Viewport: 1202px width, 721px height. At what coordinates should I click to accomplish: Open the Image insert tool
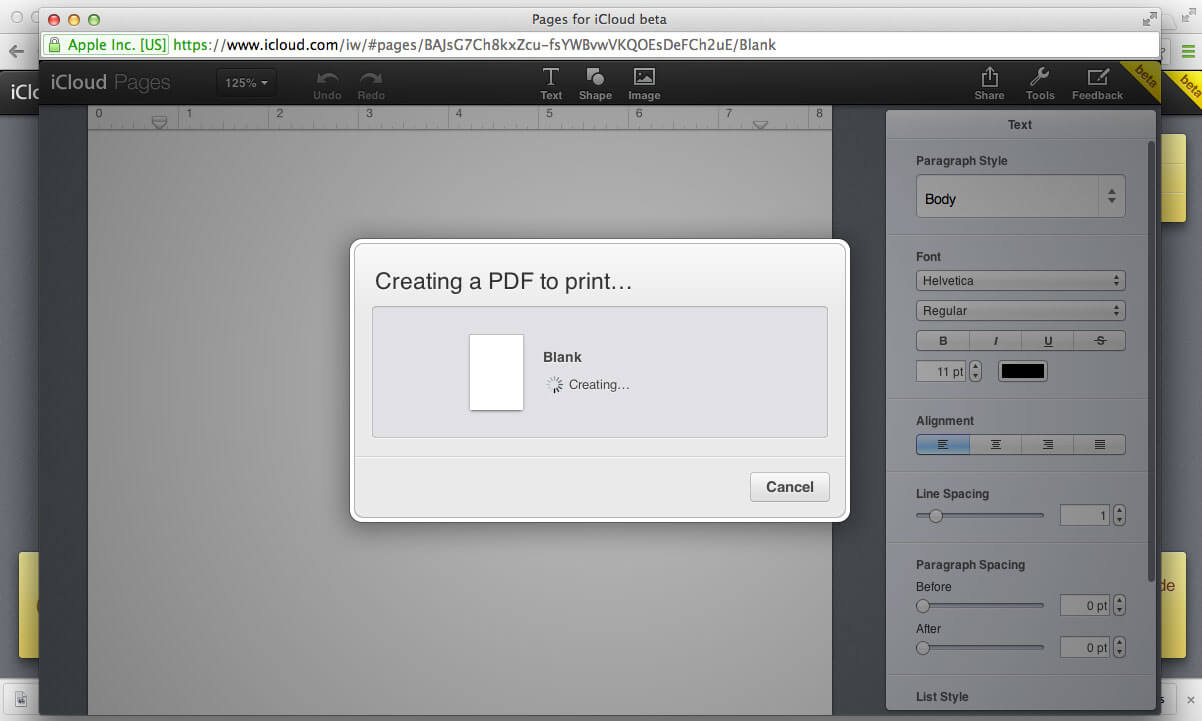644,78
